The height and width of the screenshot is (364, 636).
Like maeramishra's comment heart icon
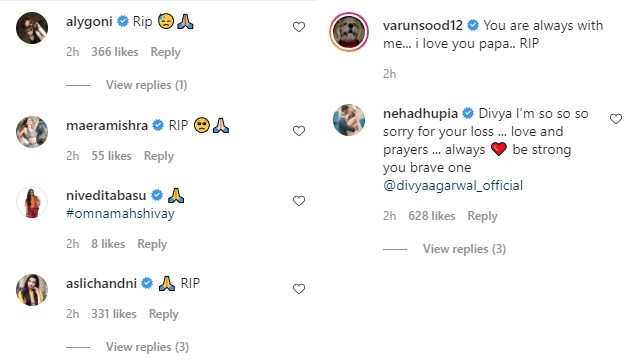(299, 131)
